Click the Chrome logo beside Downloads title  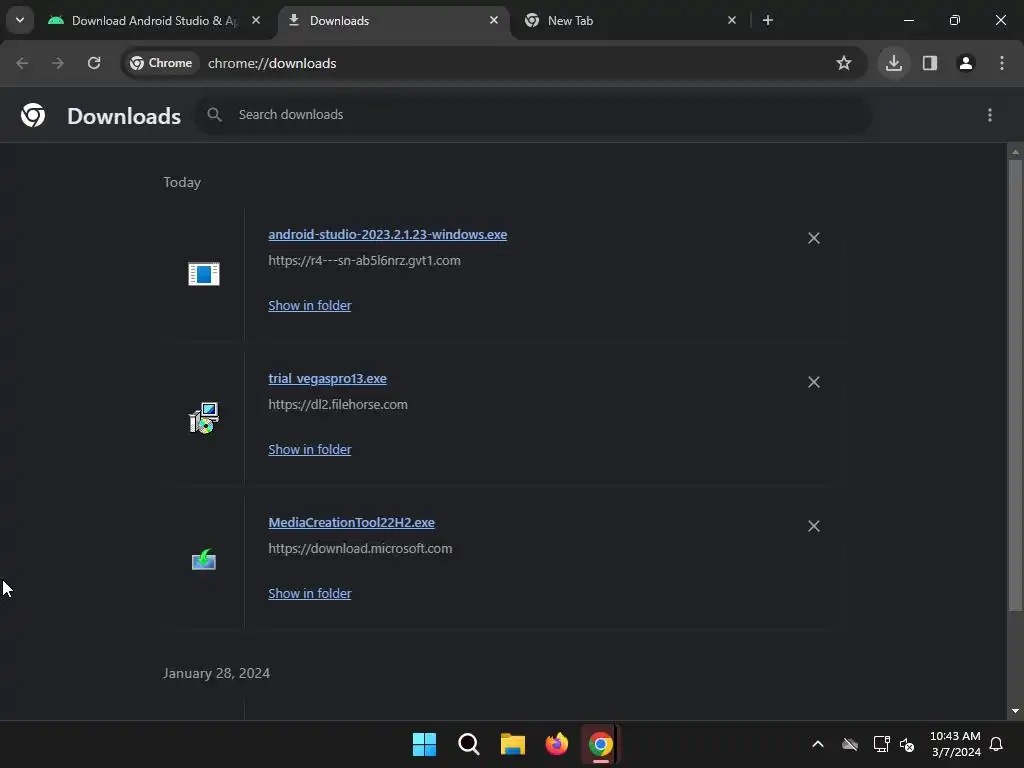pos(33,116)
